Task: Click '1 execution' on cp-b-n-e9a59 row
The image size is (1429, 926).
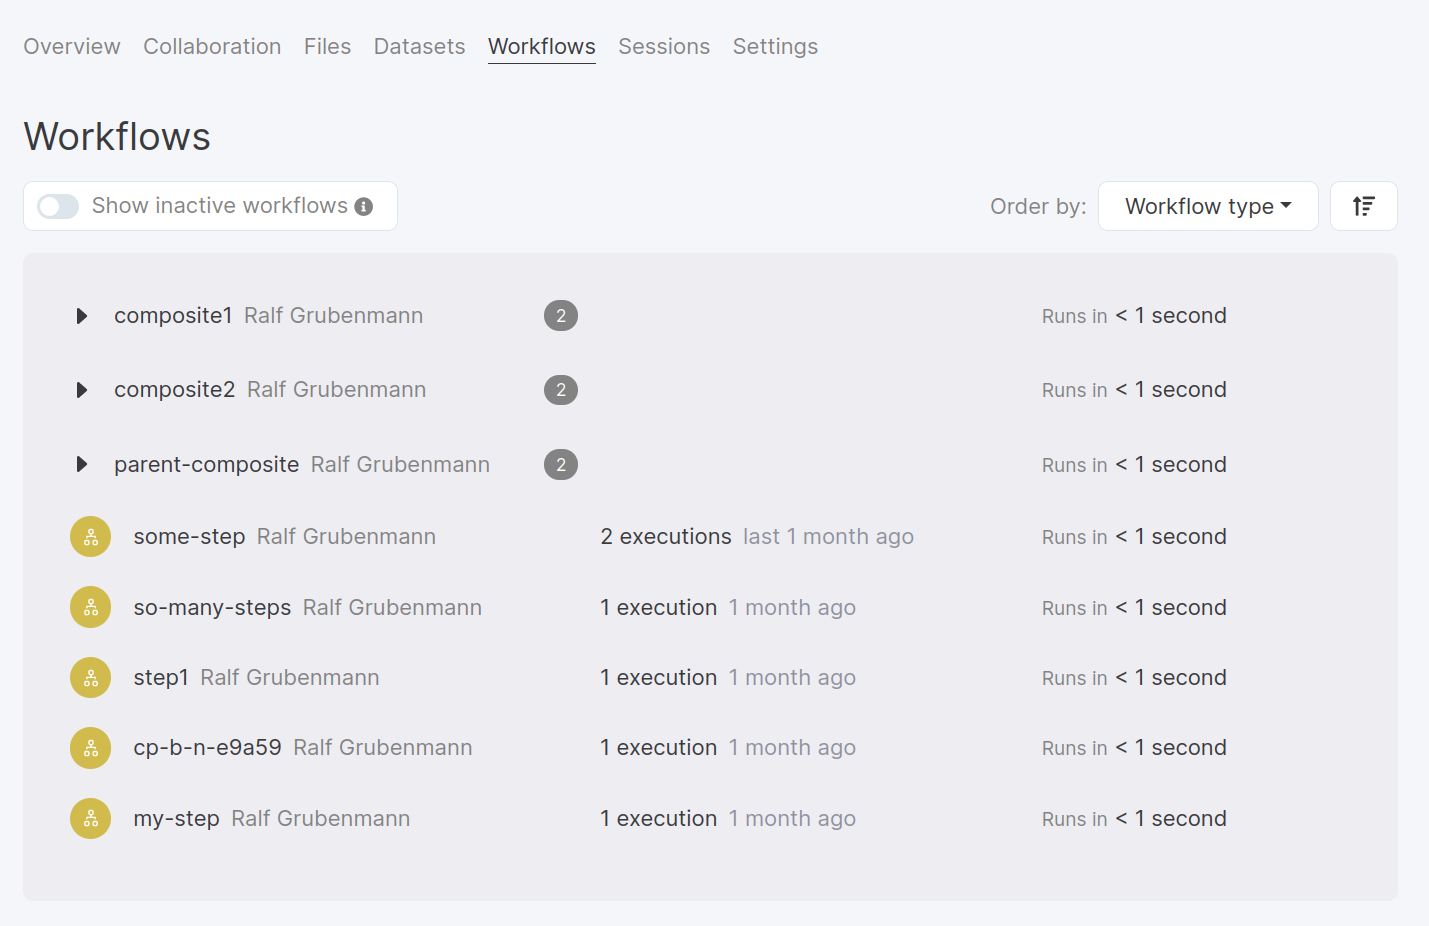Action: tap(658, 748)
